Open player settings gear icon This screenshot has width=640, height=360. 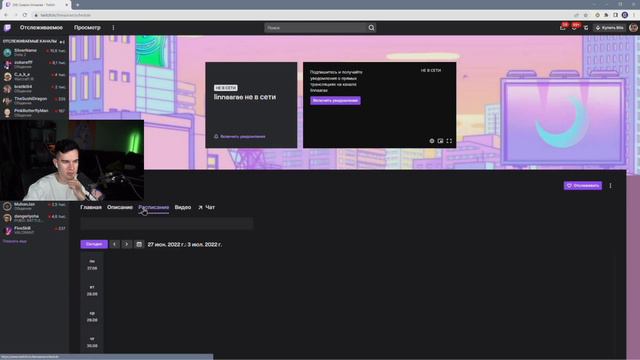coord(432,141)
